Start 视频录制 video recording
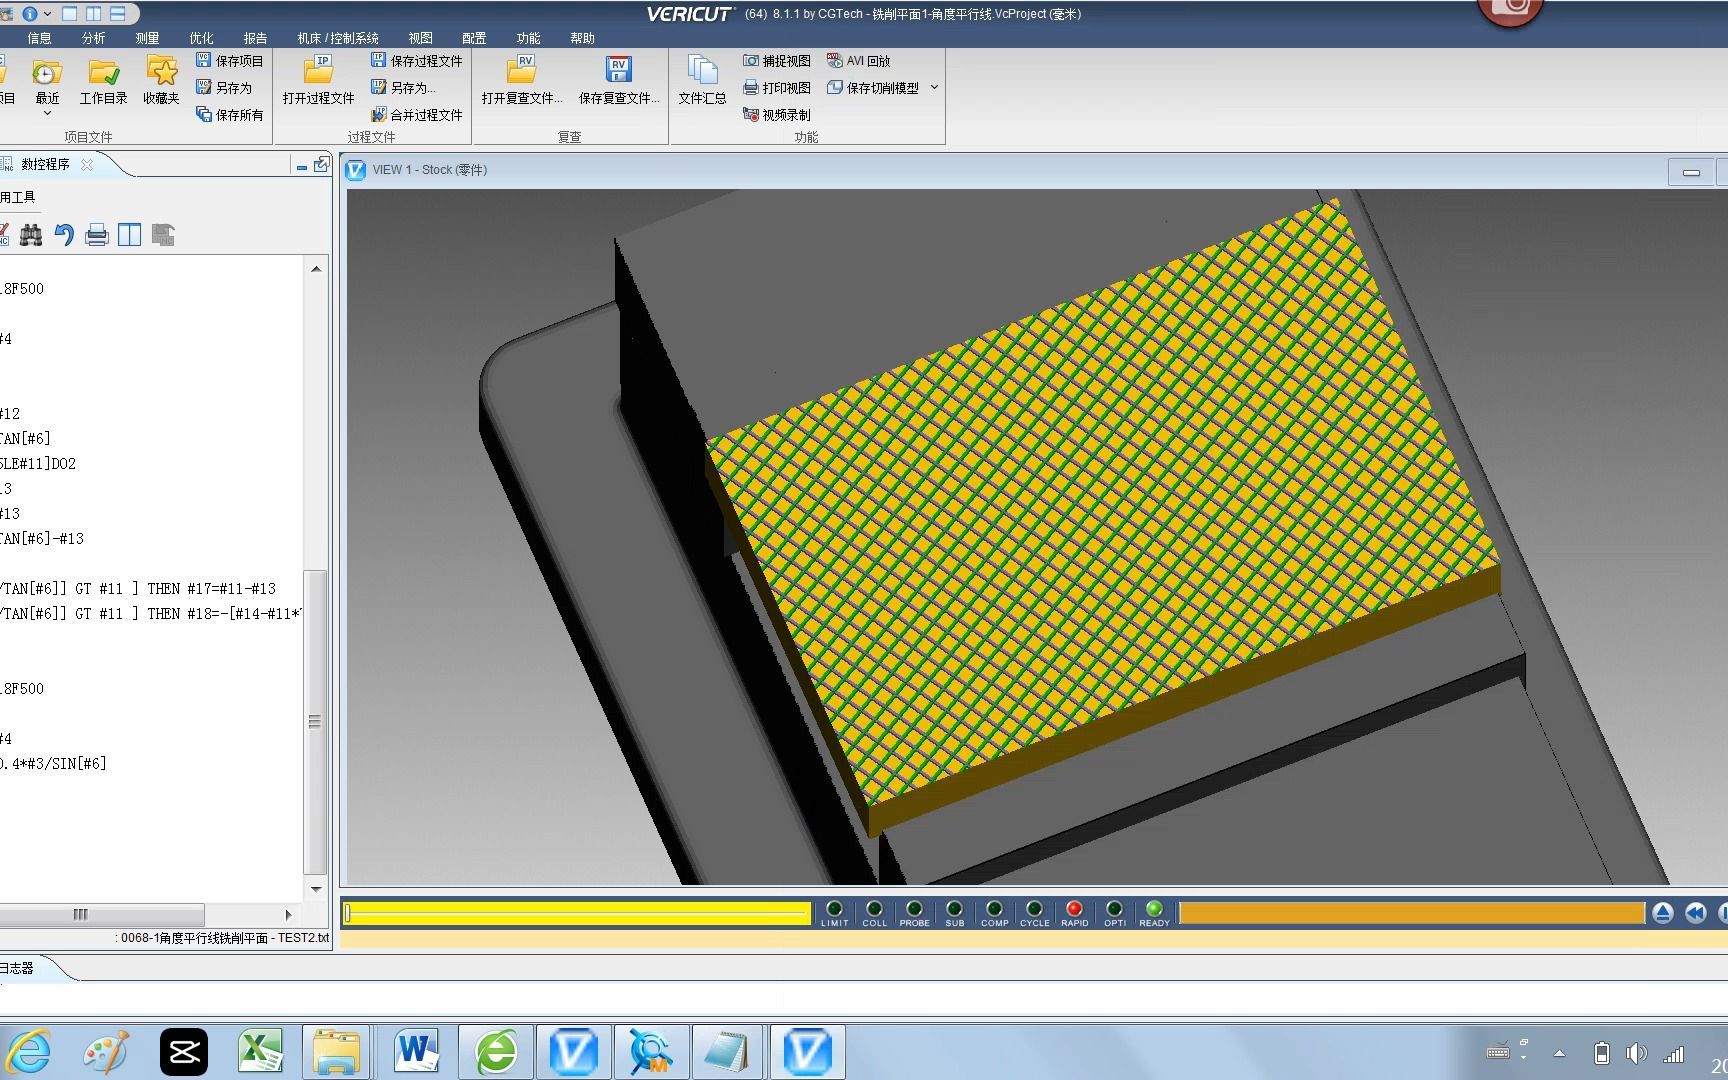Viewport: 1728px width, 1080px height. click(776, 115)
